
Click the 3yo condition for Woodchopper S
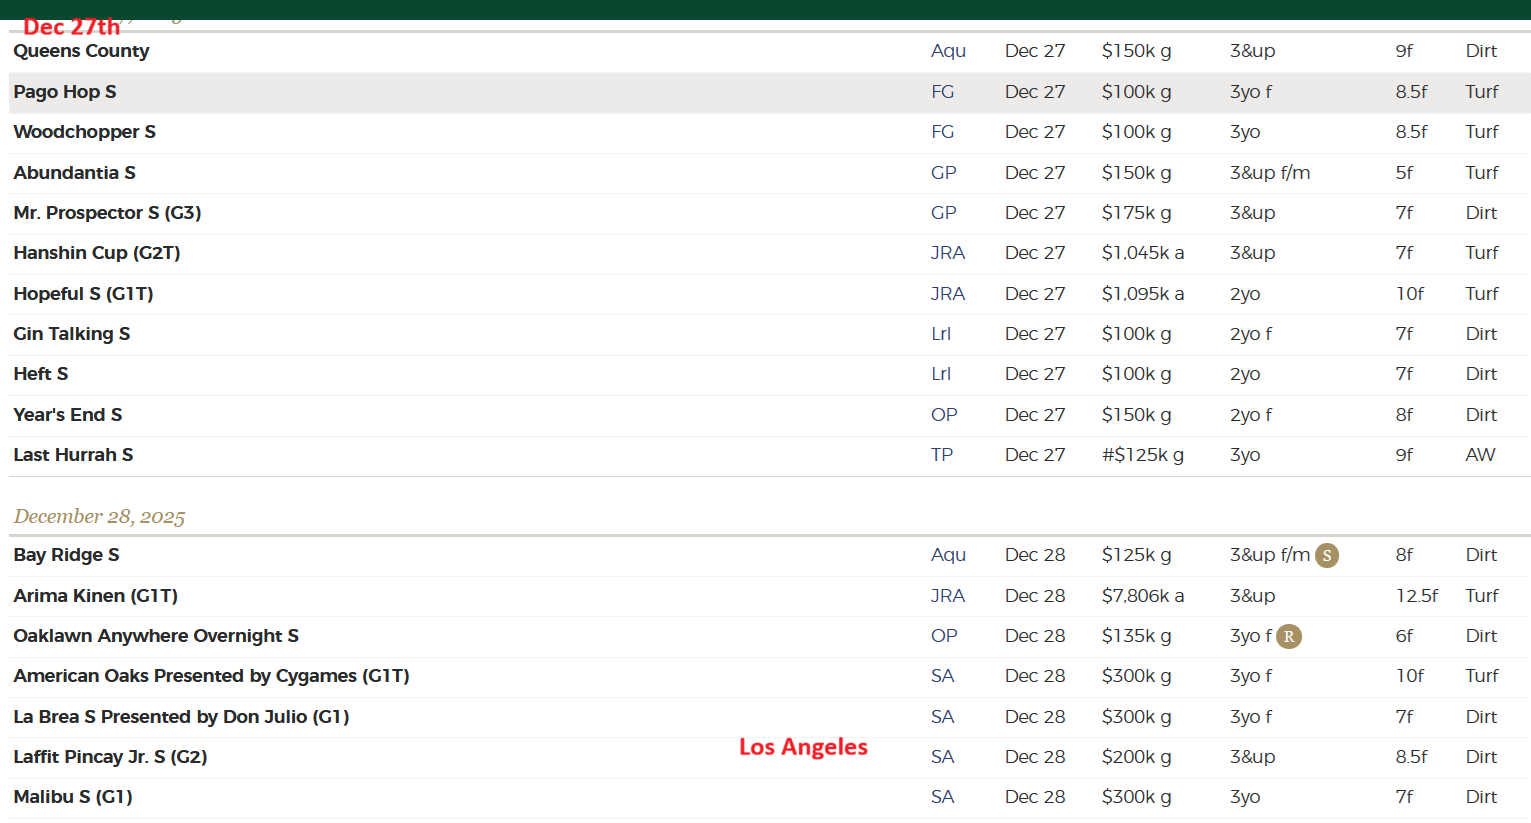pyautogui.click(x=1245, y=132)
